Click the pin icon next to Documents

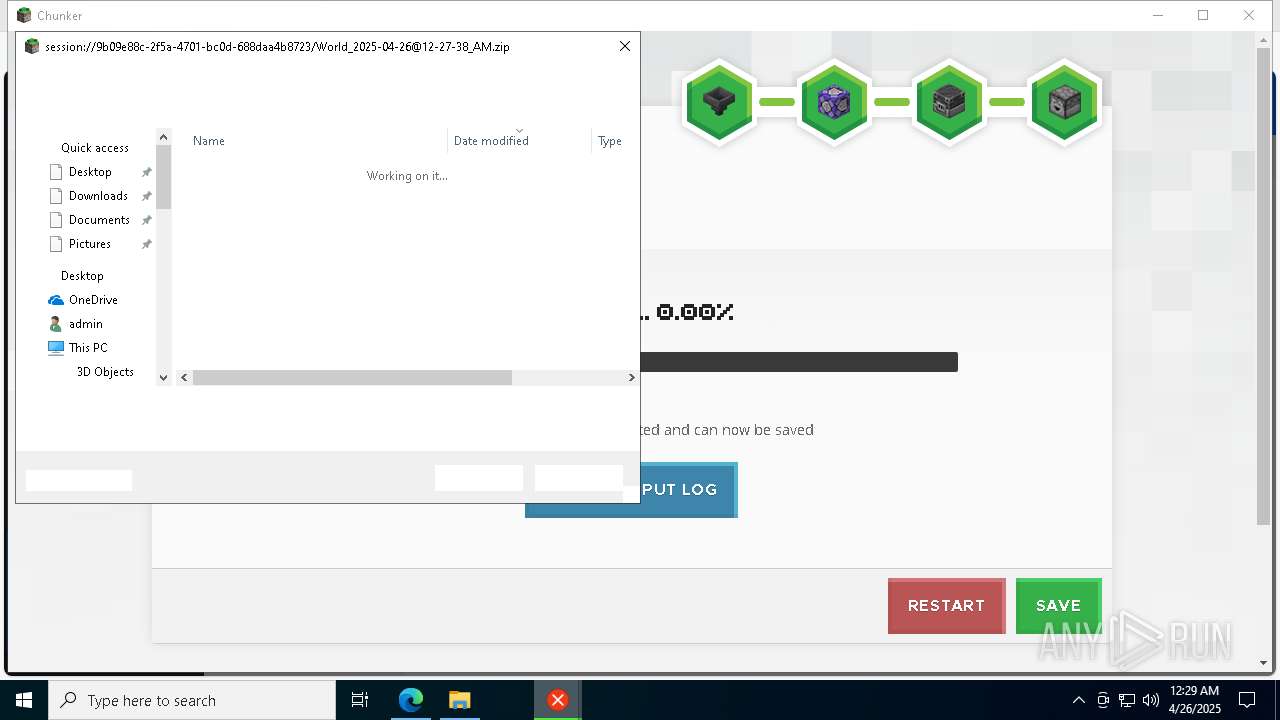click(146, 220)
